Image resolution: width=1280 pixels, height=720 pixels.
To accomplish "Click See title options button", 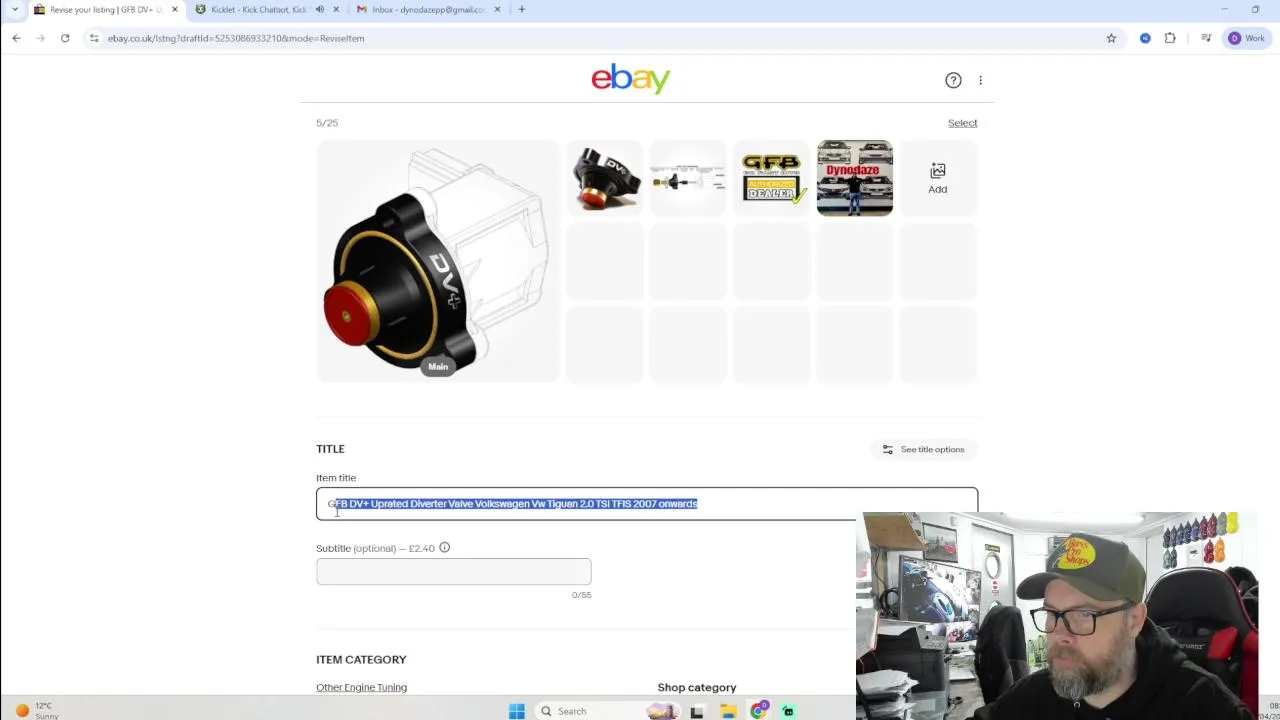I will tap(924, 450).
